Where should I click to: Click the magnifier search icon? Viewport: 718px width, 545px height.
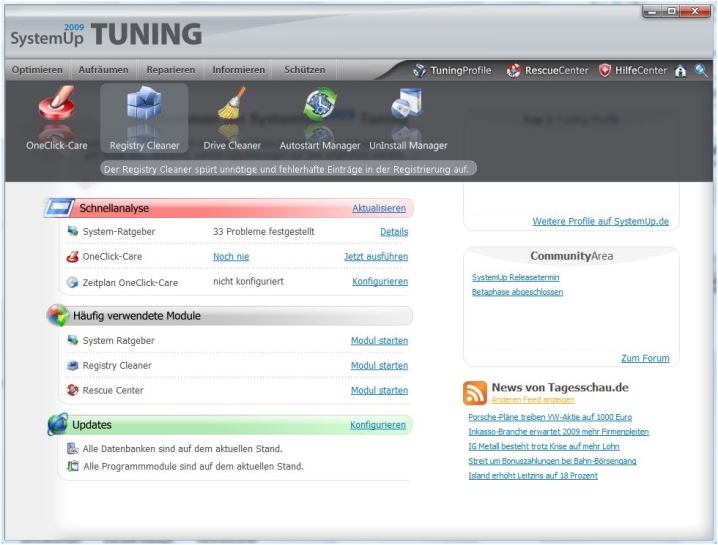702,71
